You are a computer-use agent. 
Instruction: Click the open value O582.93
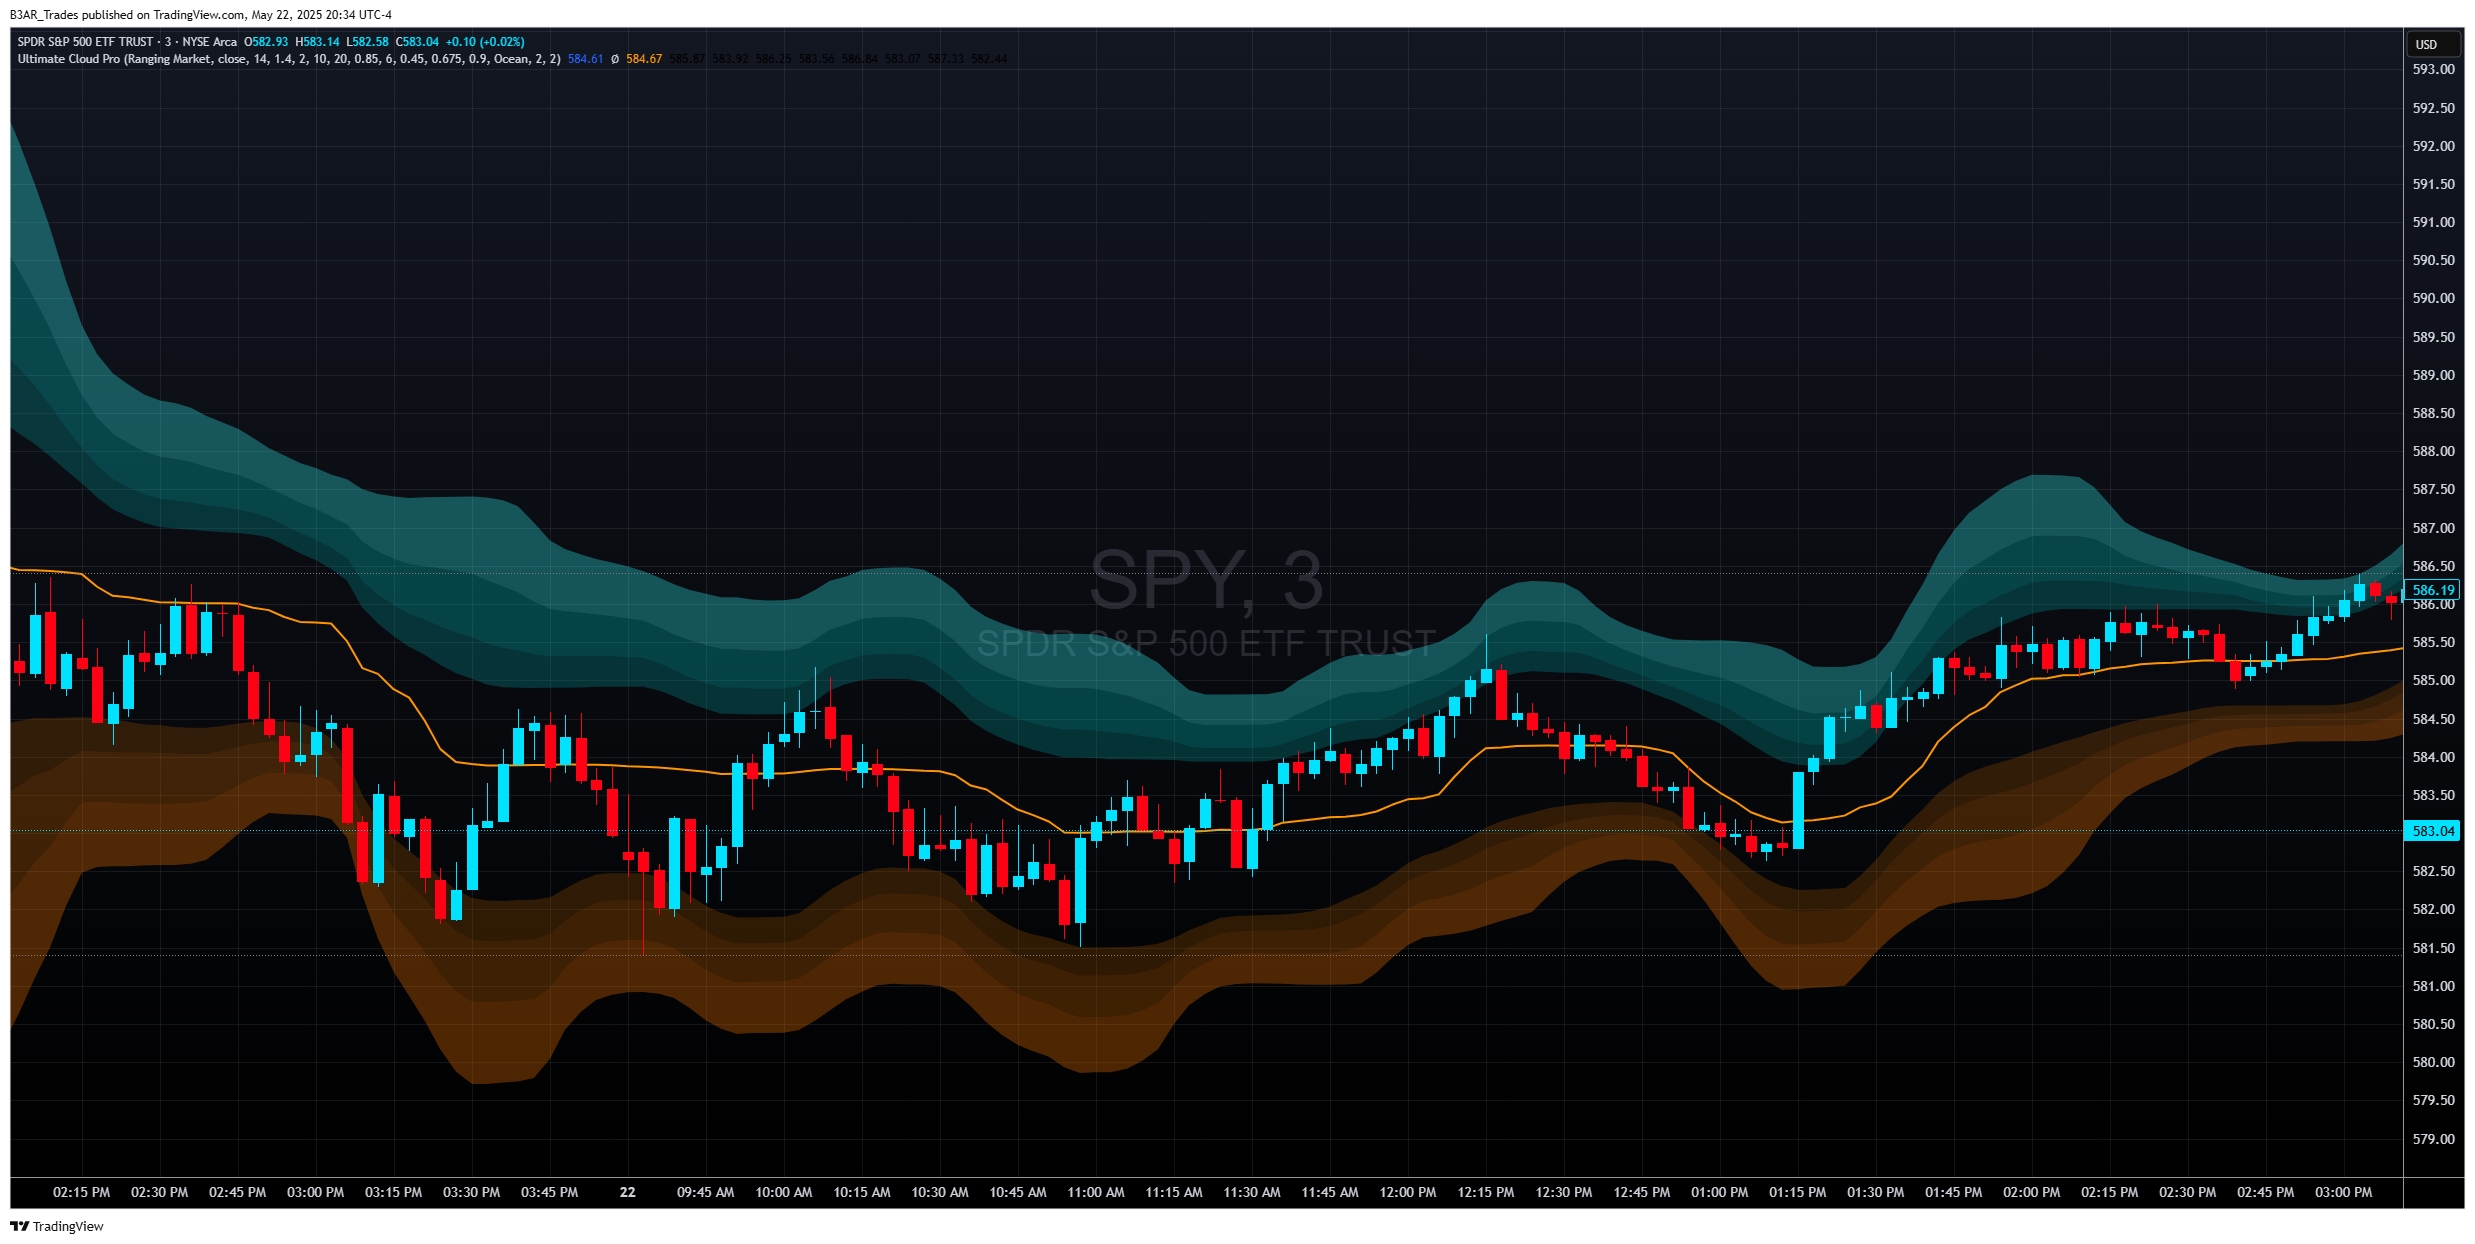[x=266, y=42]
